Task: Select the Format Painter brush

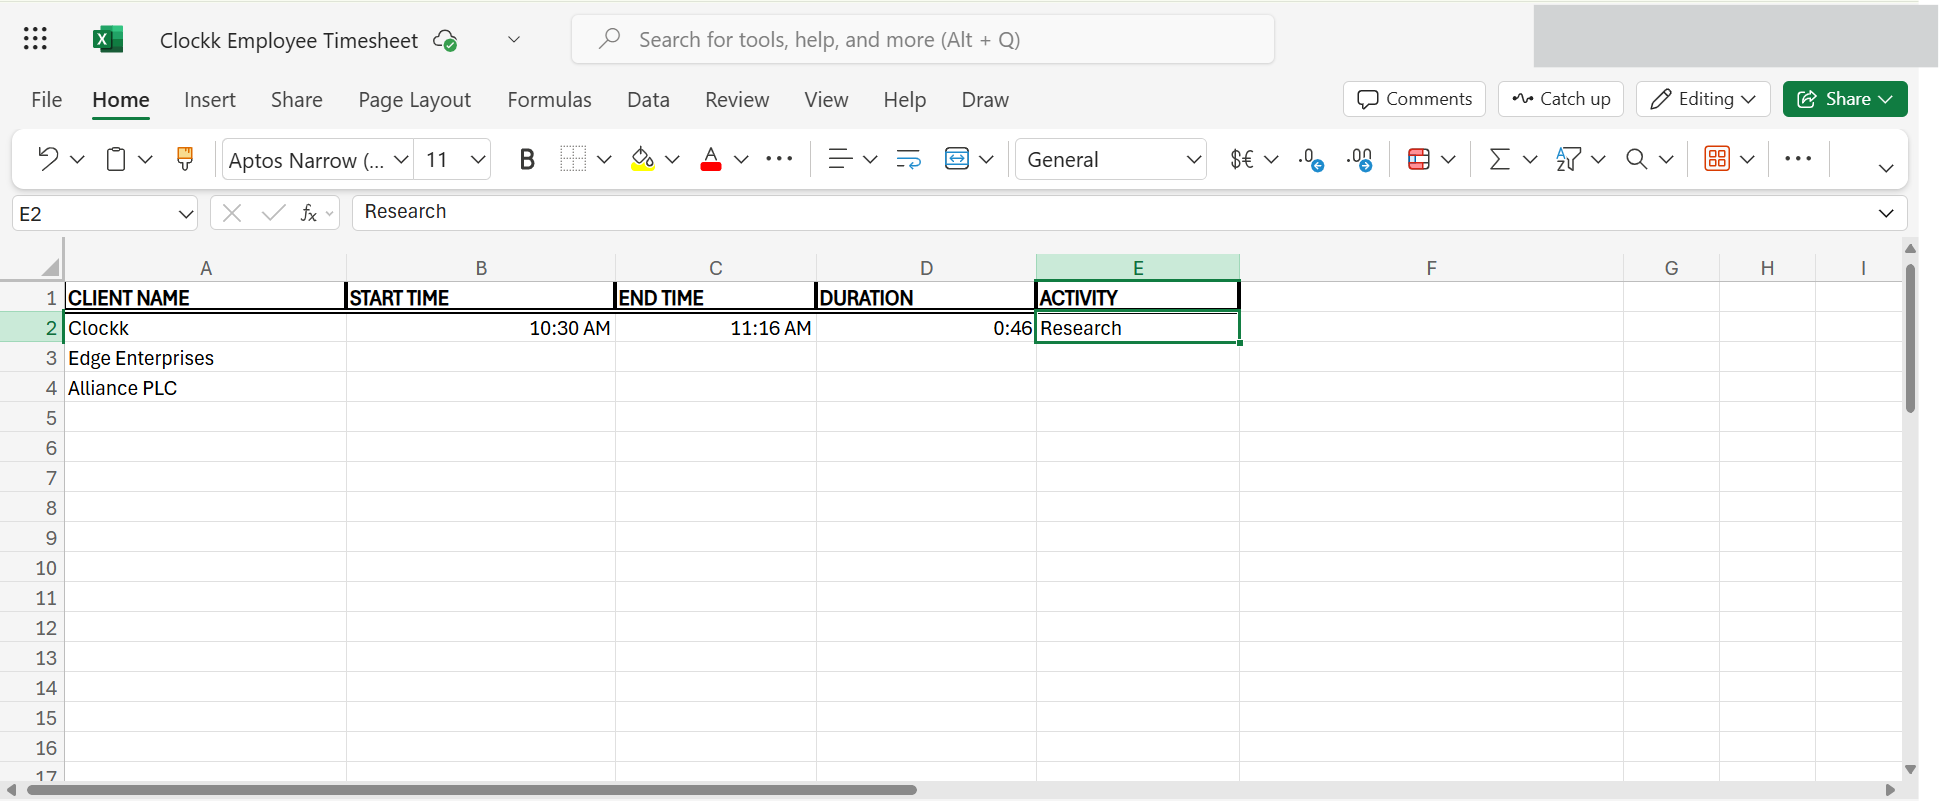Action: [x=185, y=159]
